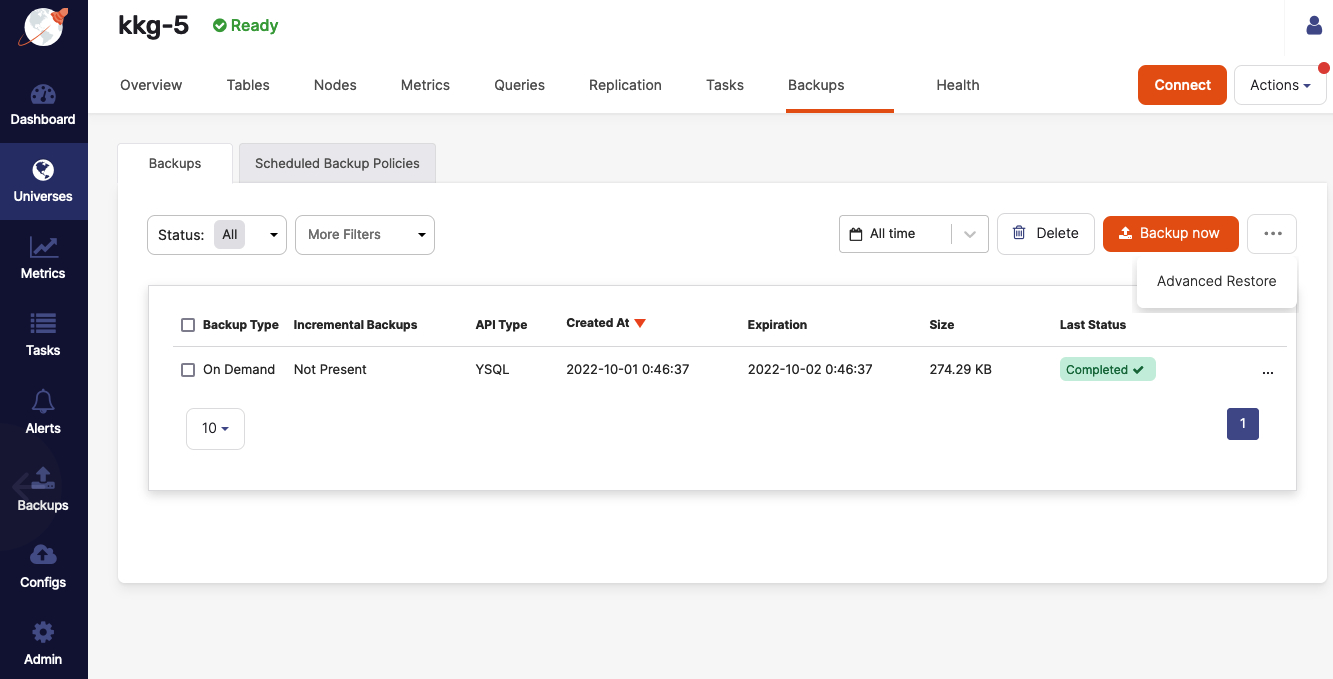Open Alerts bell icon in sidebar
The height and width of the screenshot is (679, 1333).
pos(43,402)
